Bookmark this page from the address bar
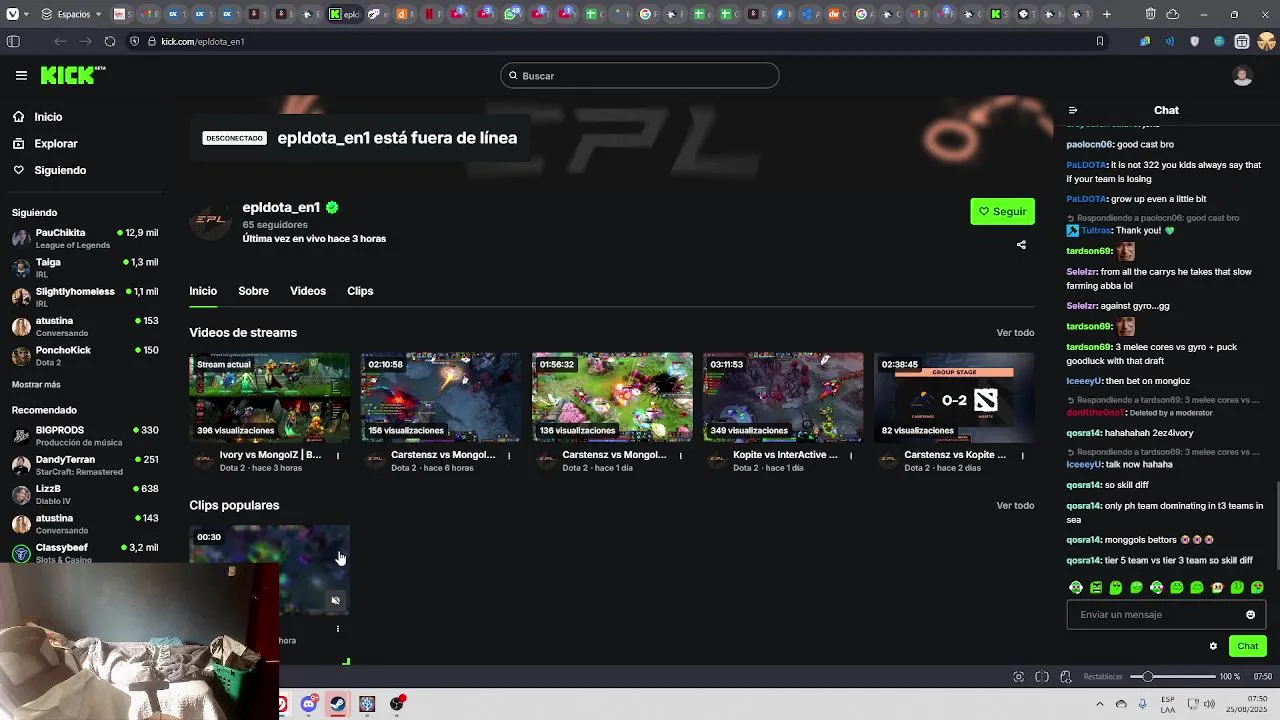Image resolution: width=1280 pixels, height=720 pixels. [1100, 42]
